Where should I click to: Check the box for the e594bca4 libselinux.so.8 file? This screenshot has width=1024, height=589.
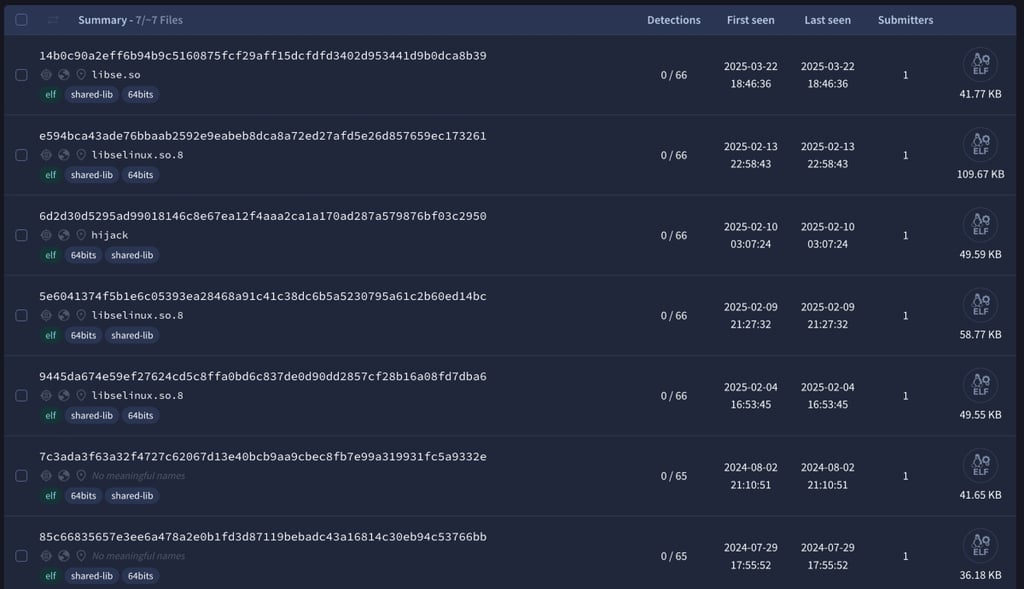coord(22,155)
